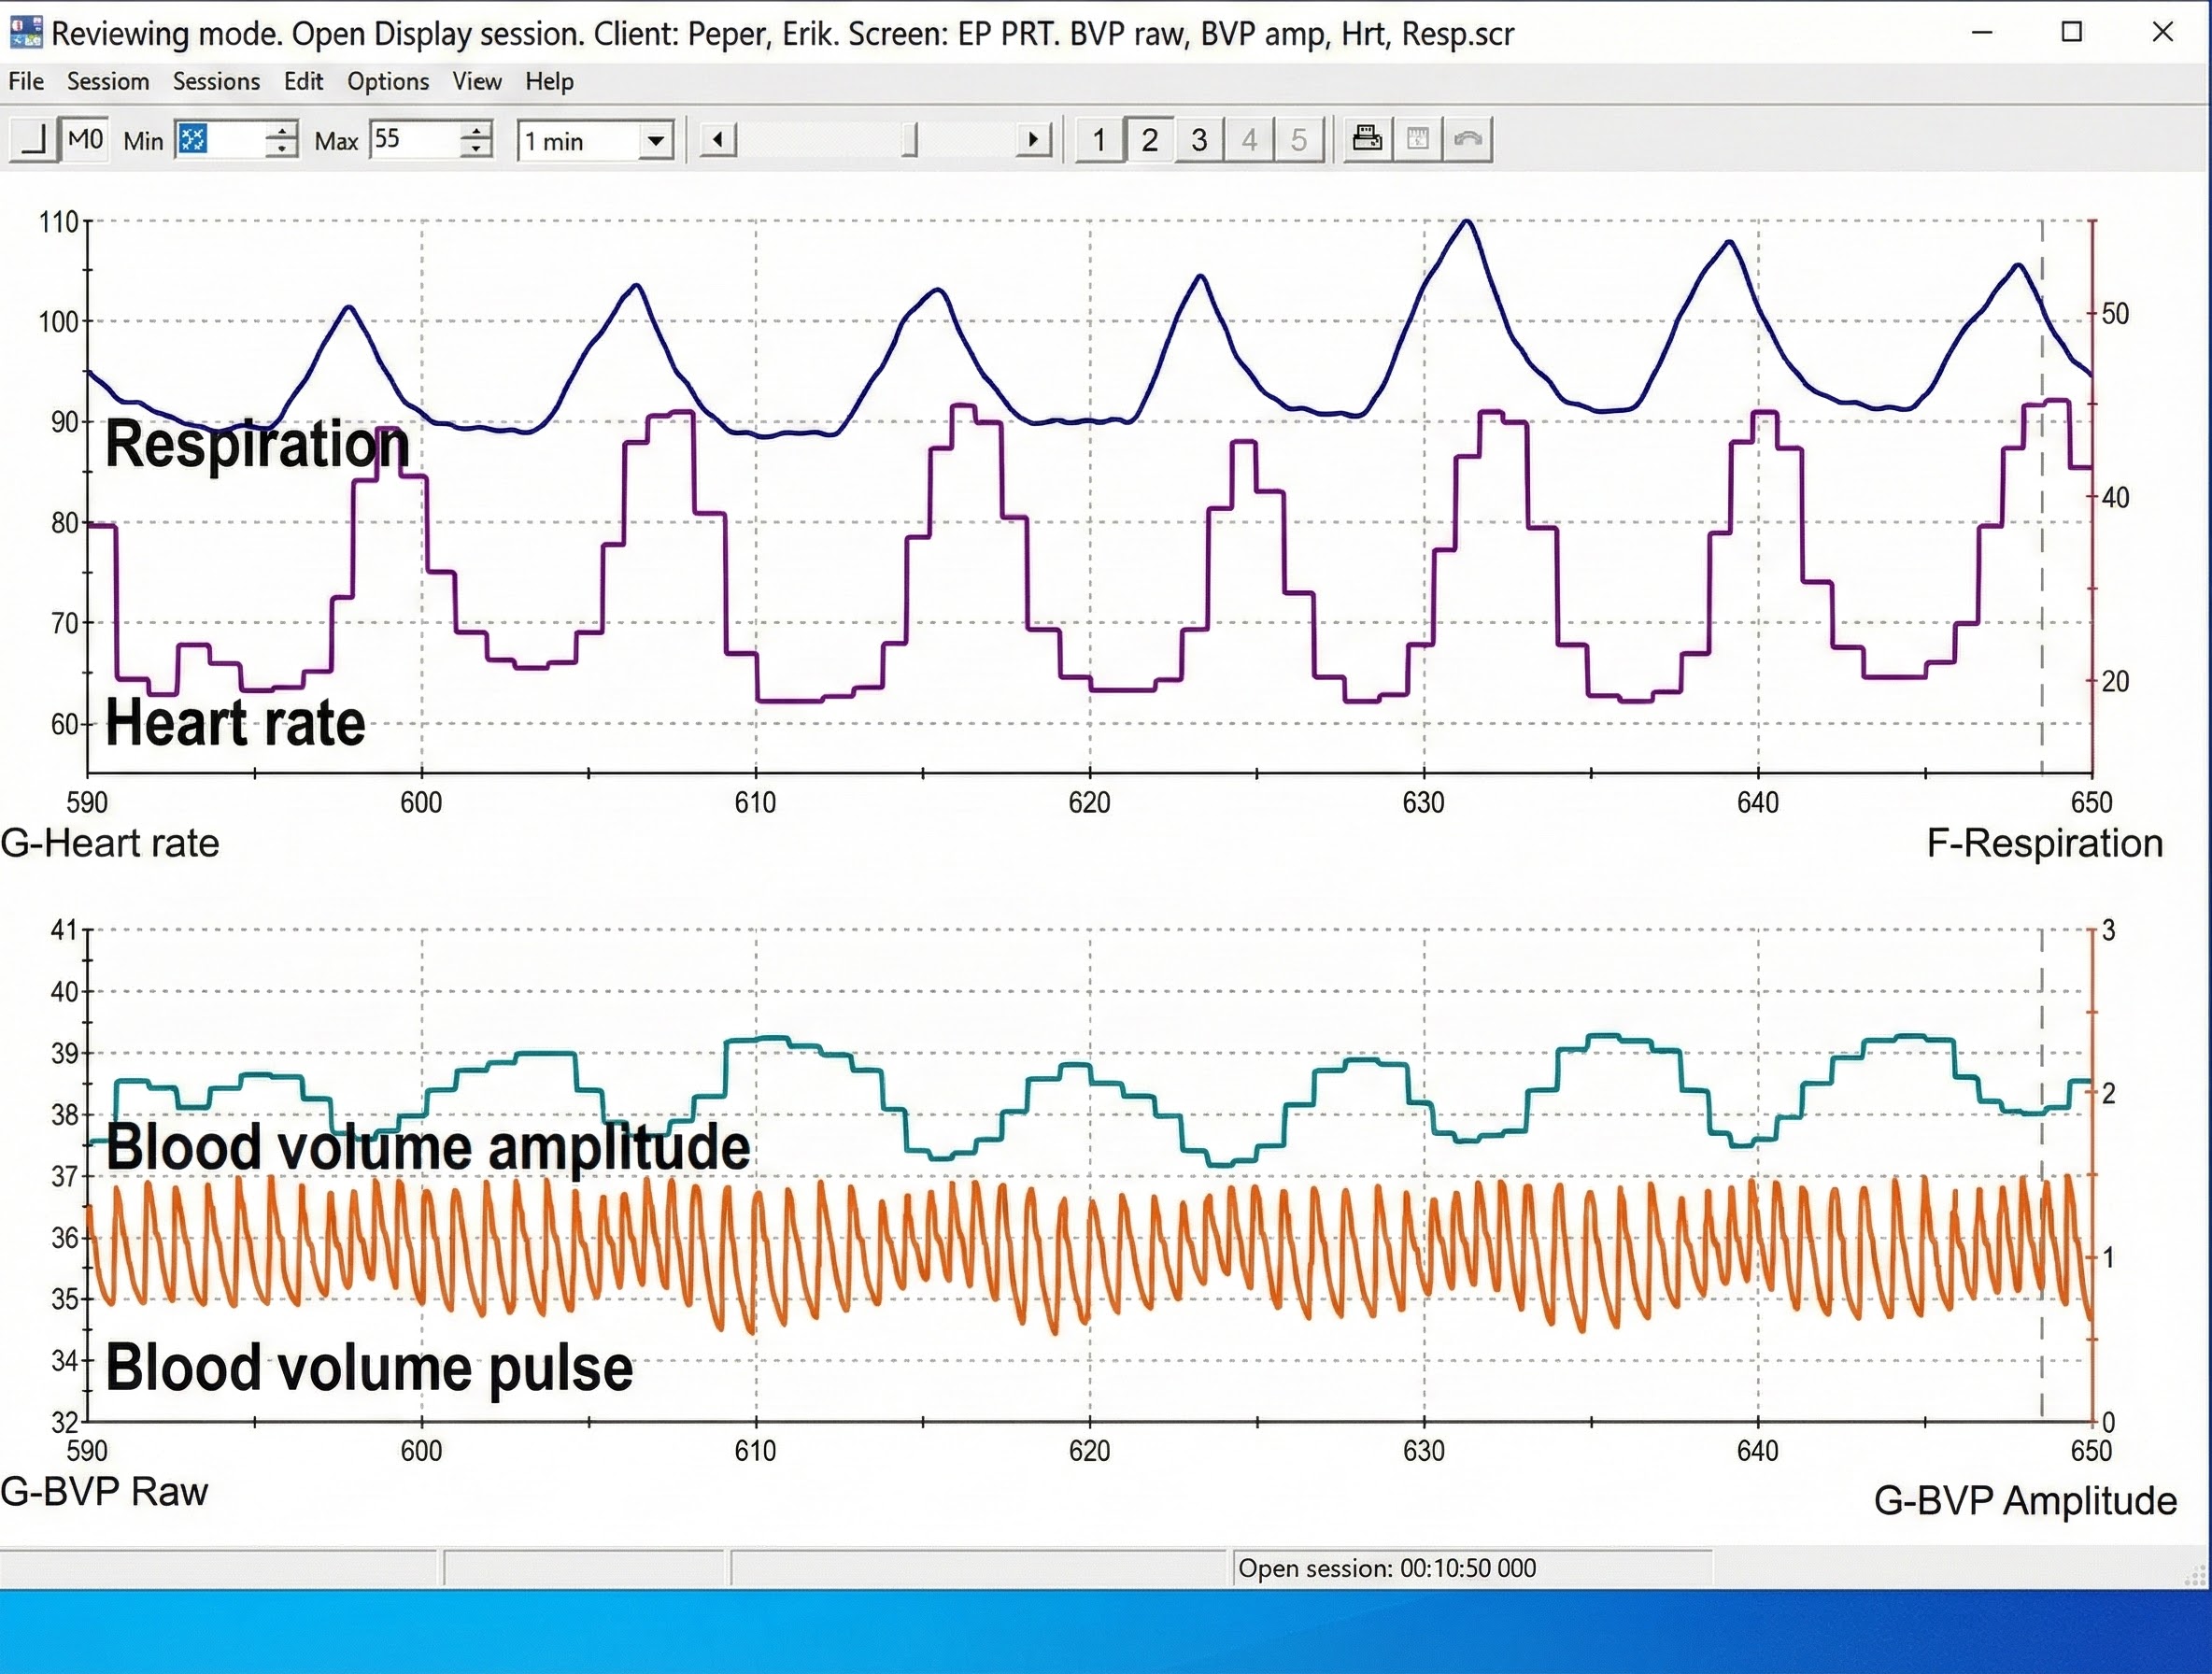
Task: Open the Sessions menu
Action: (216, 81)
